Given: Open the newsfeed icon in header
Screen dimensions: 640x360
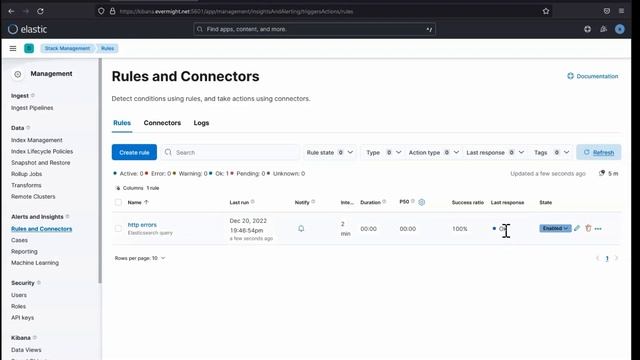Looking at the screenshot, I should [x=603, y=29].
